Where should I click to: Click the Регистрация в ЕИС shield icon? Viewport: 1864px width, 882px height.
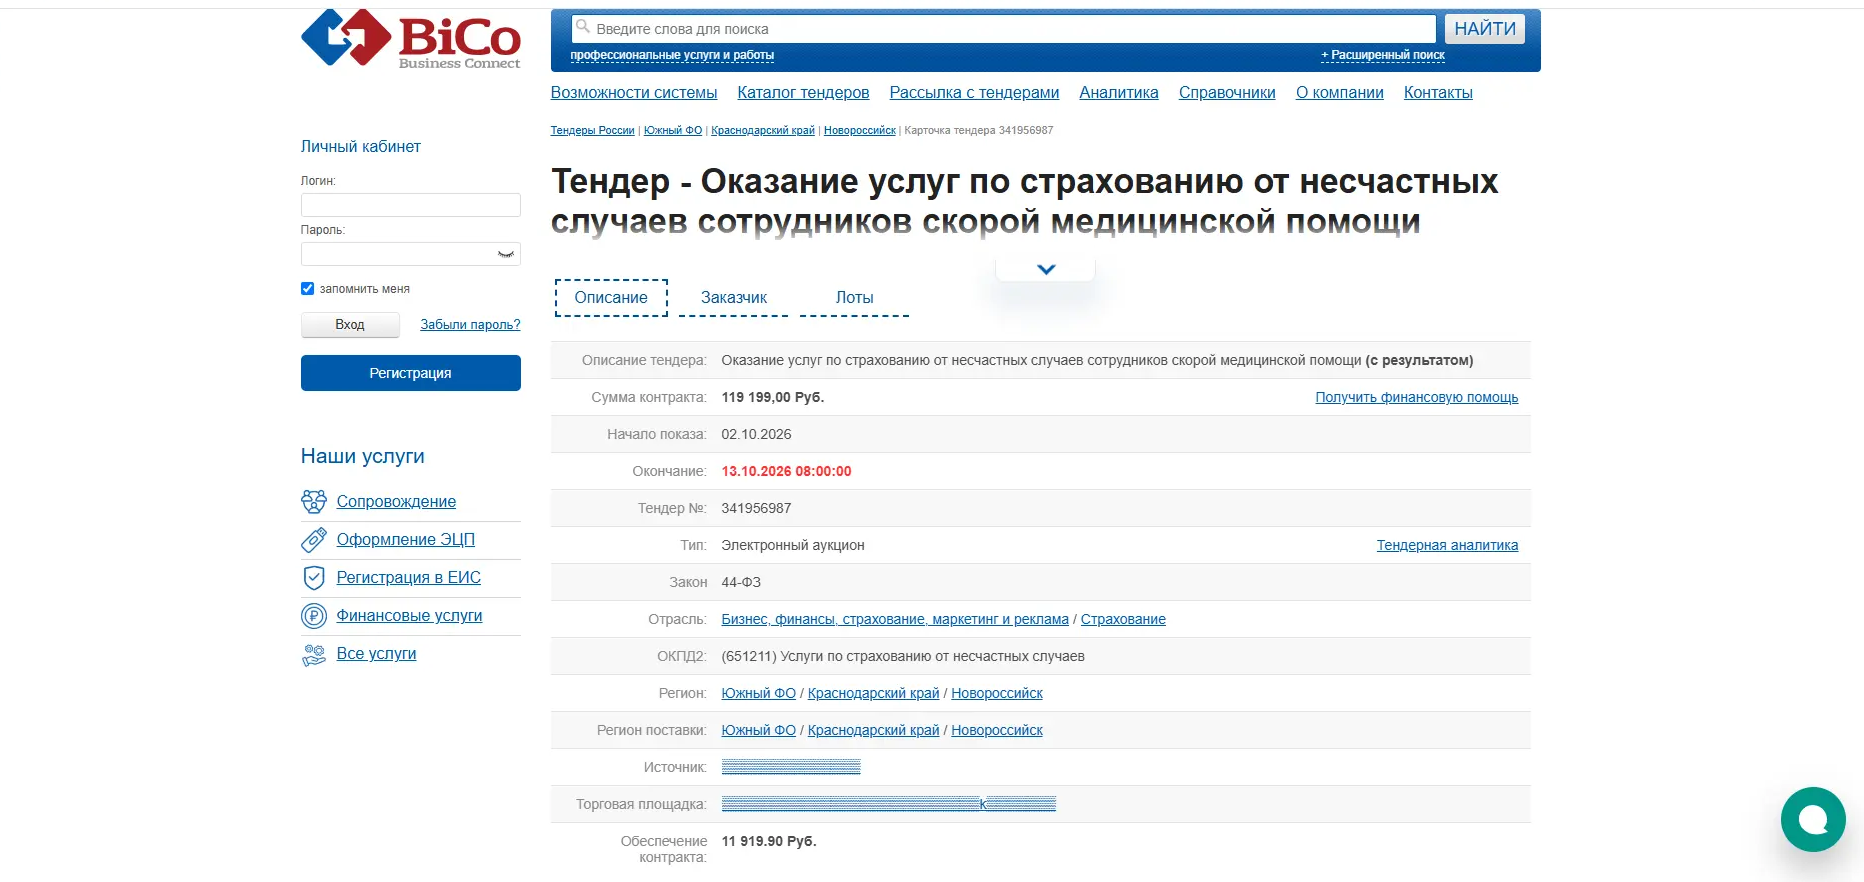tap(314, 578)
